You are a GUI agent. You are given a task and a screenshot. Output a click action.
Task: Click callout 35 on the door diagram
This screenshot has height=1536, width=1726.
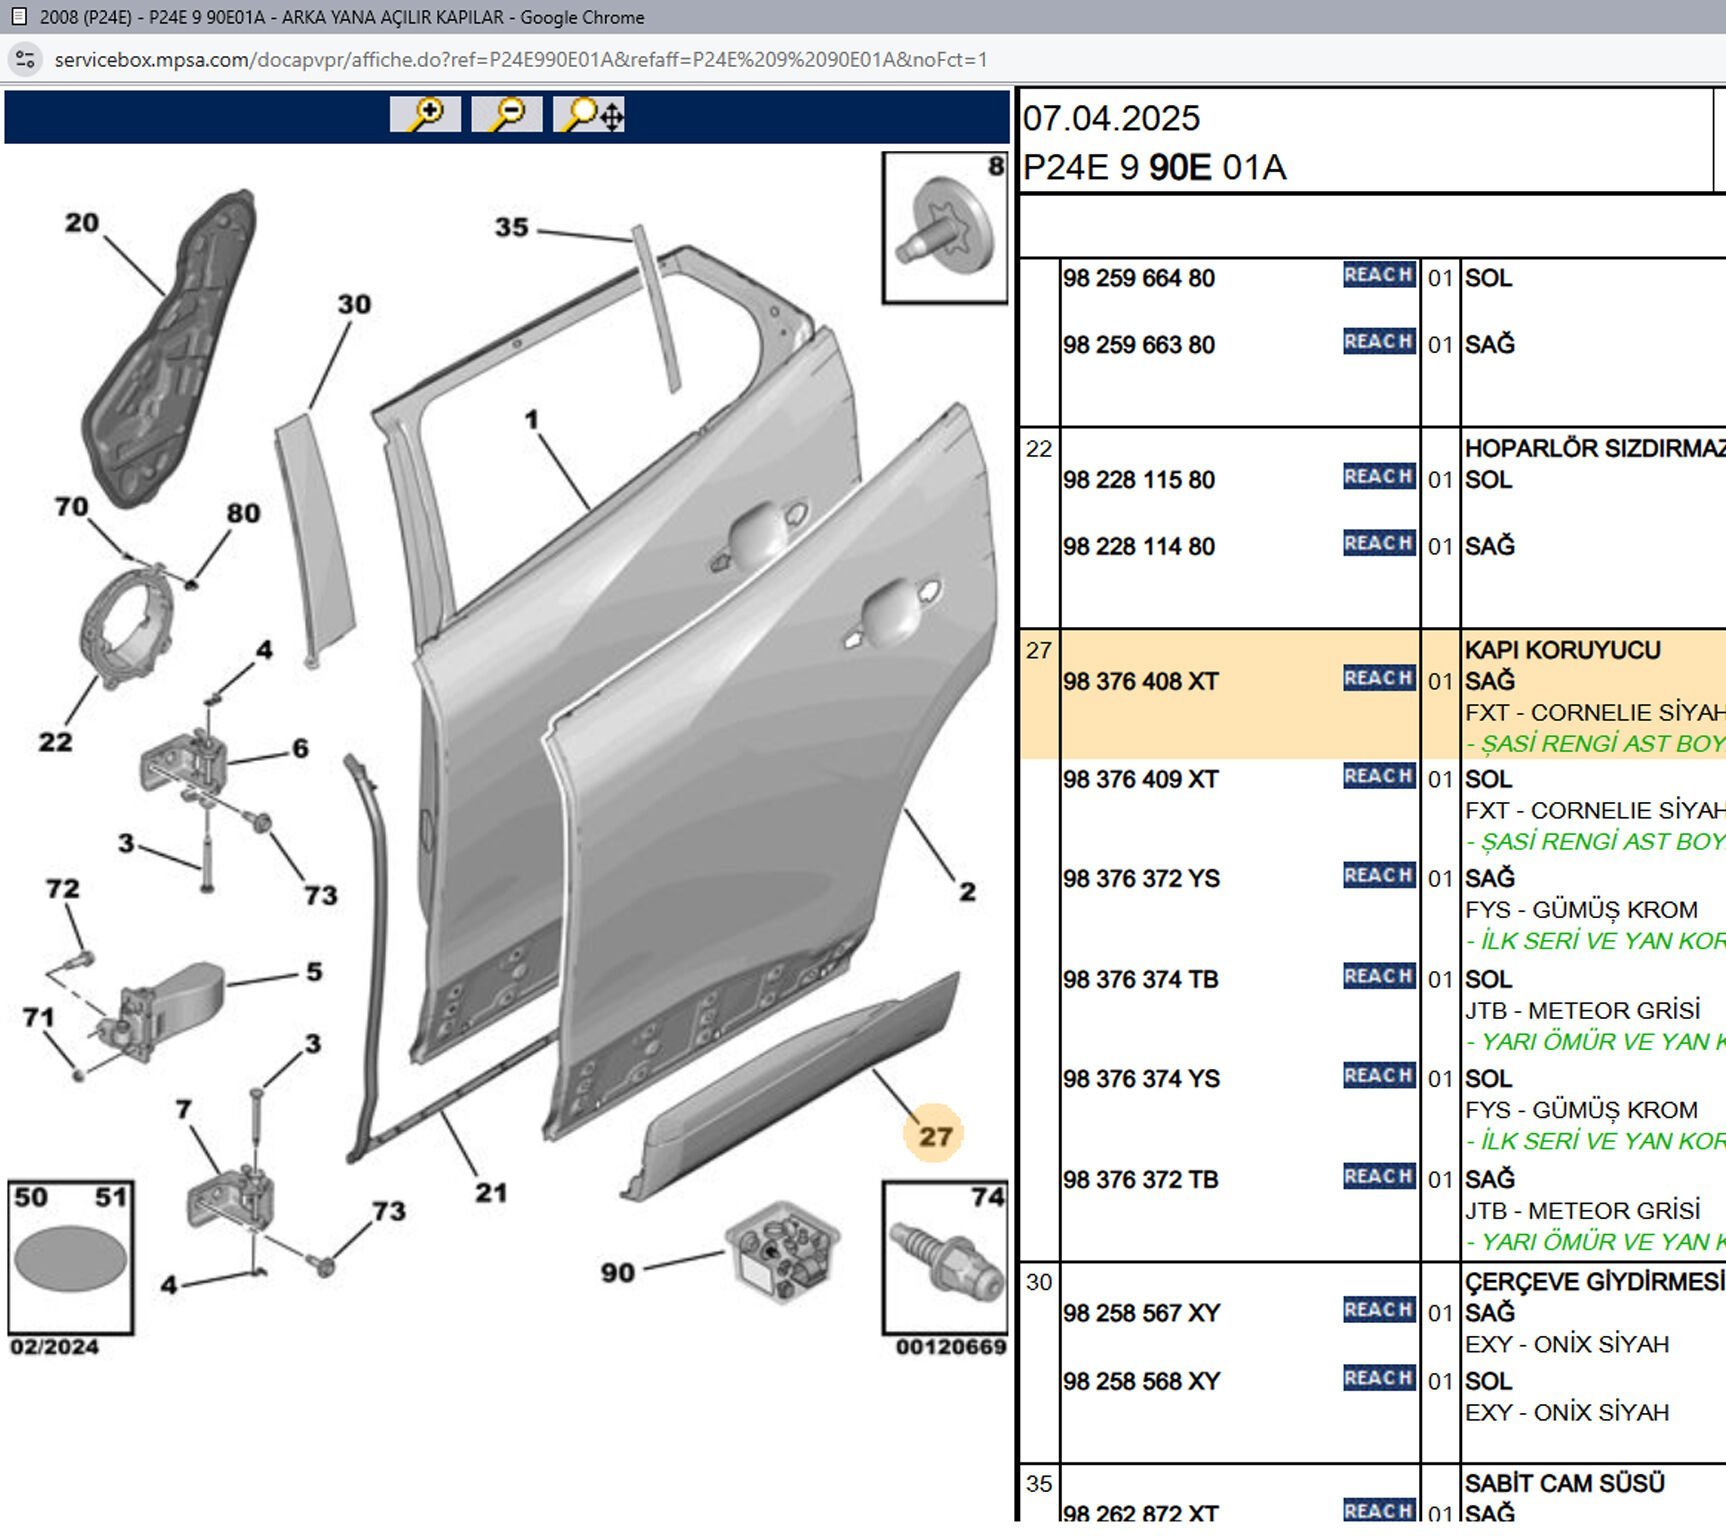tap(511, 227)
